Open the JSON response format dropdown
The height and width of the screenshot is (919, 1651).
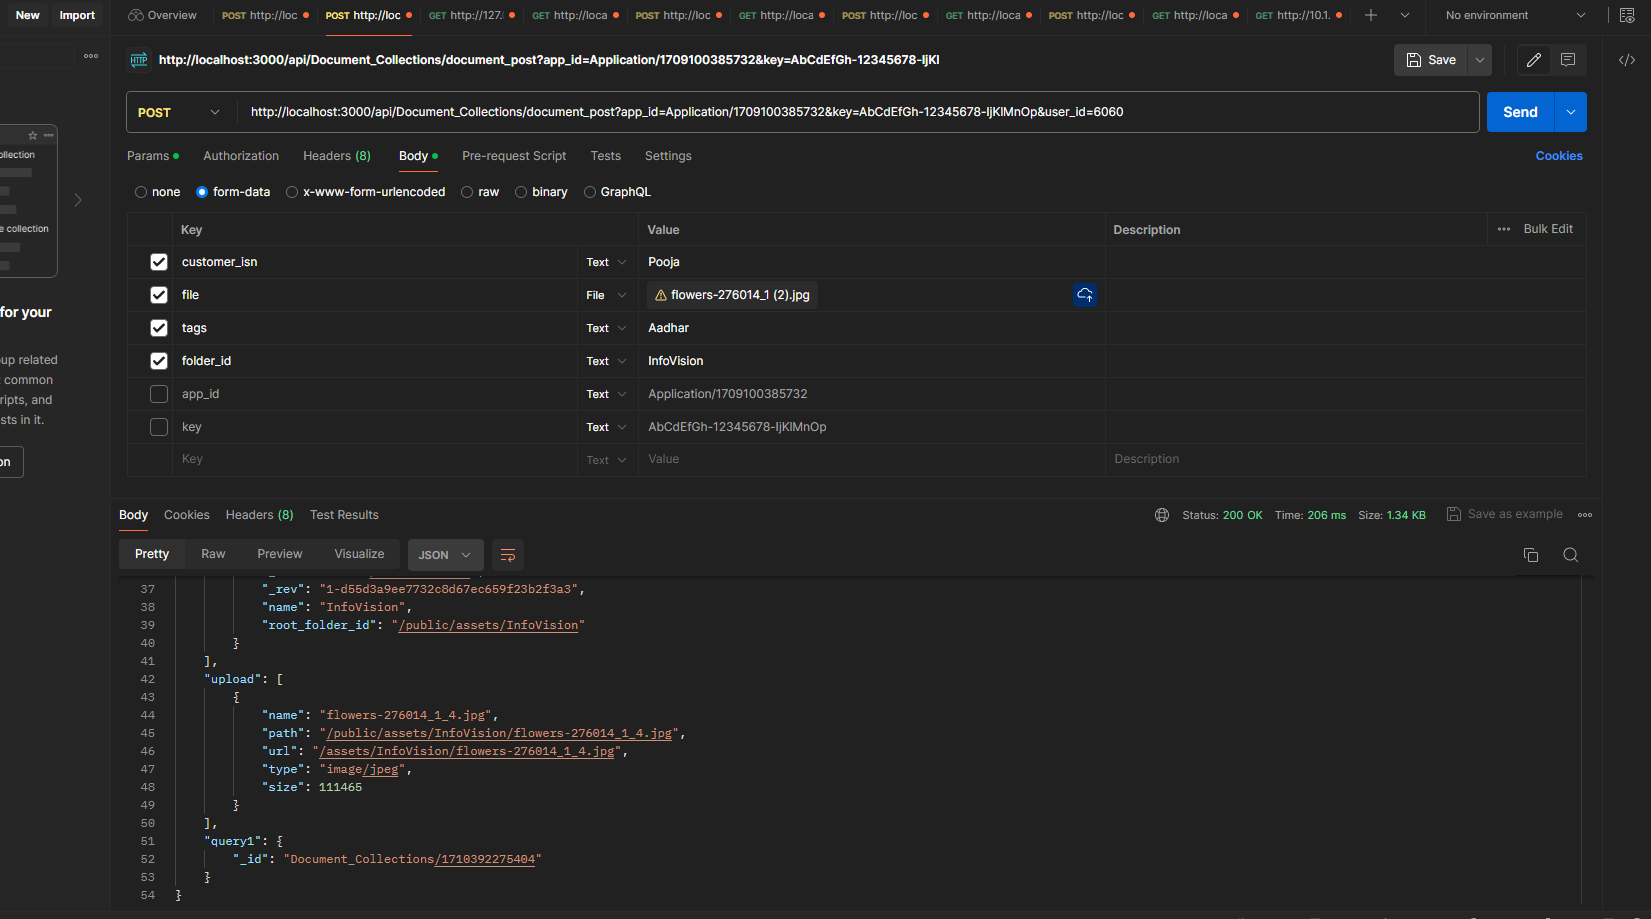(x=445, y=554)
